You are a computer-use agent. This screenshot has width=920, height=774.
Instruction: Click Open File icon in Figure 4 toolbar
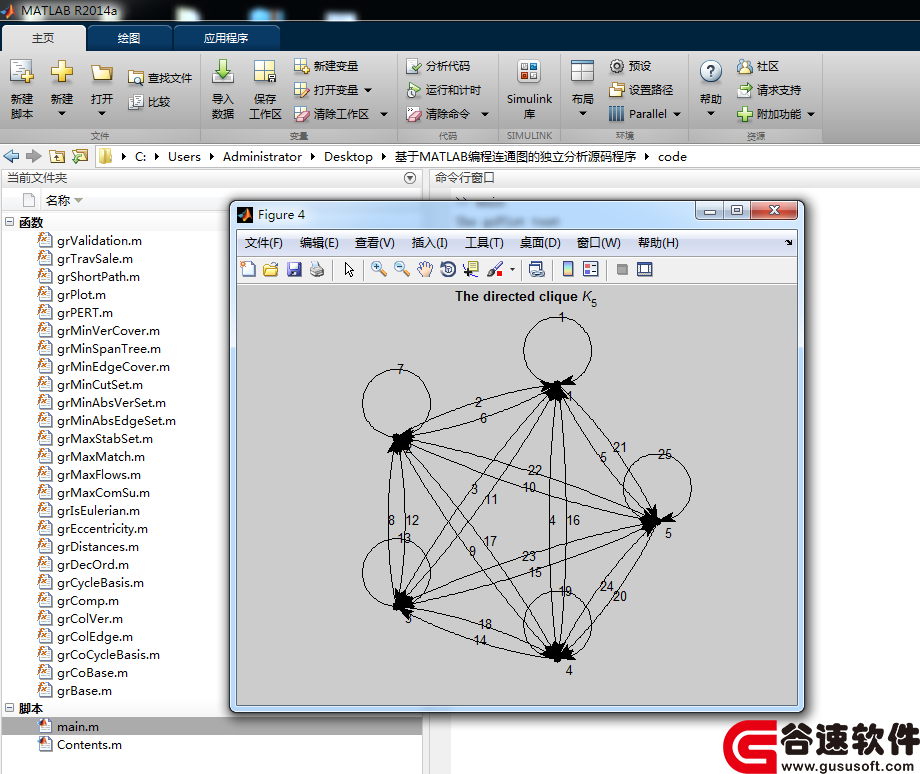pos(271,269)
